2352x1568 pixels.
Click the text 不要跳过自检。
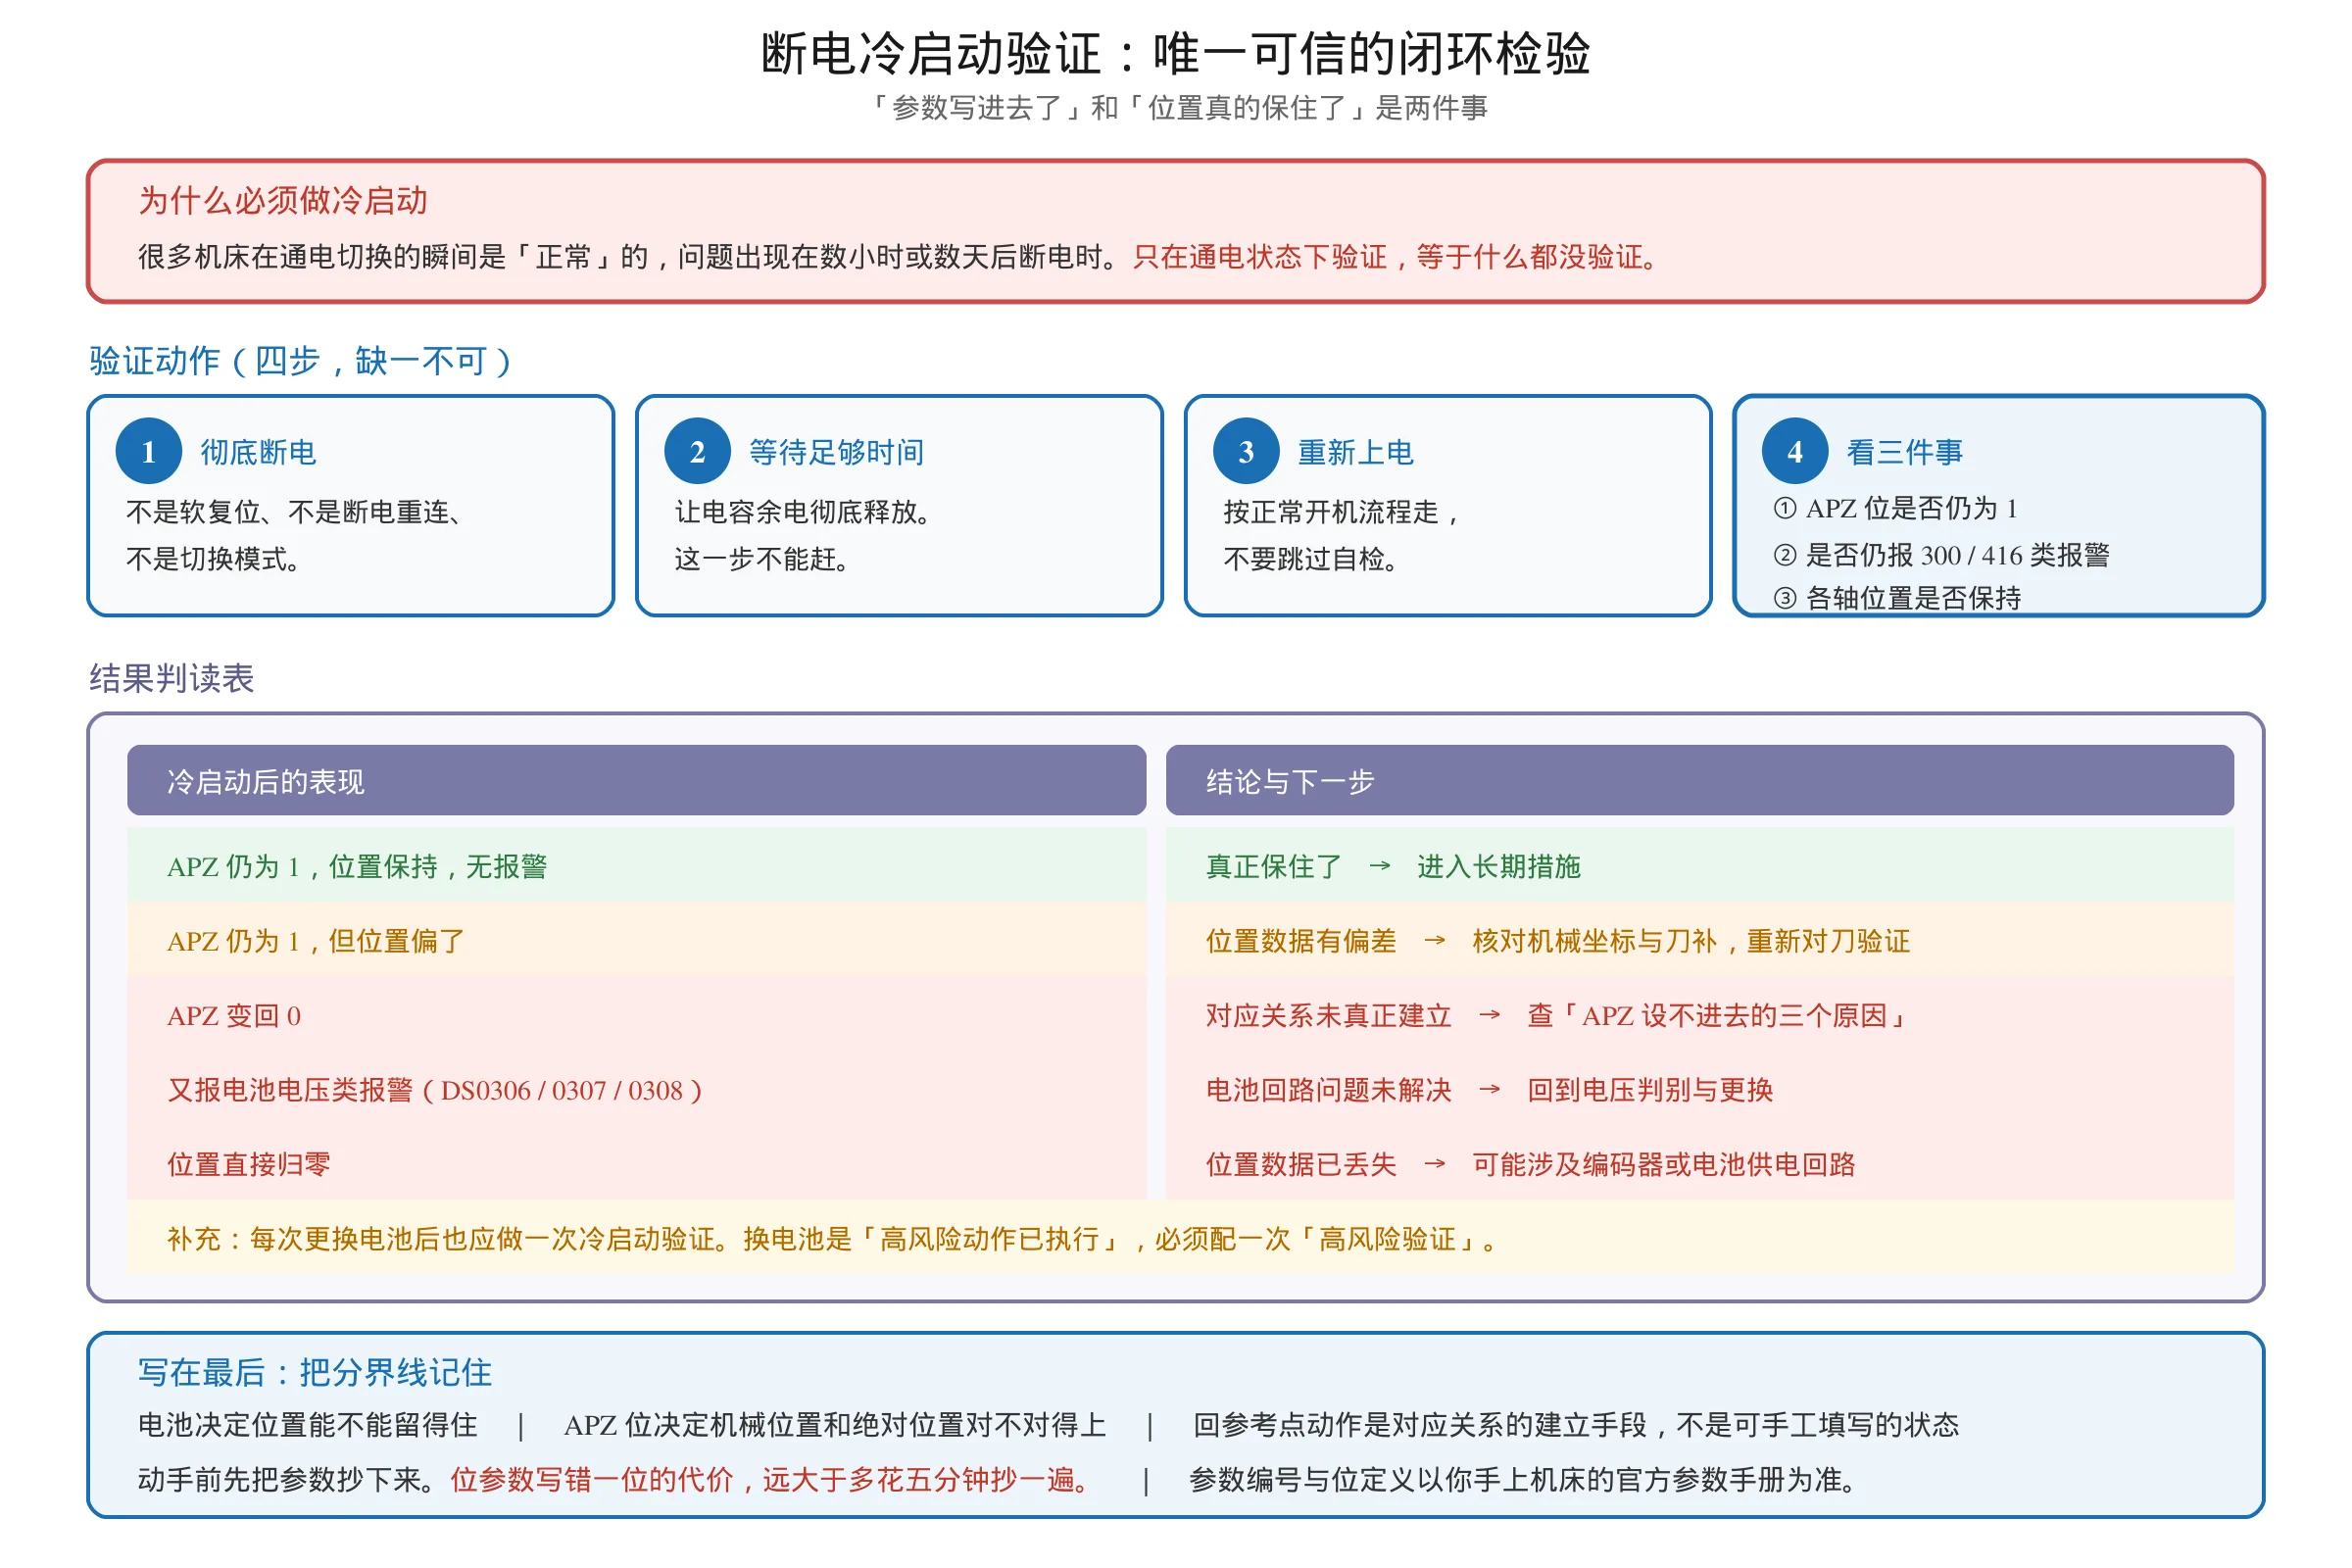(x=1312, y=559)
